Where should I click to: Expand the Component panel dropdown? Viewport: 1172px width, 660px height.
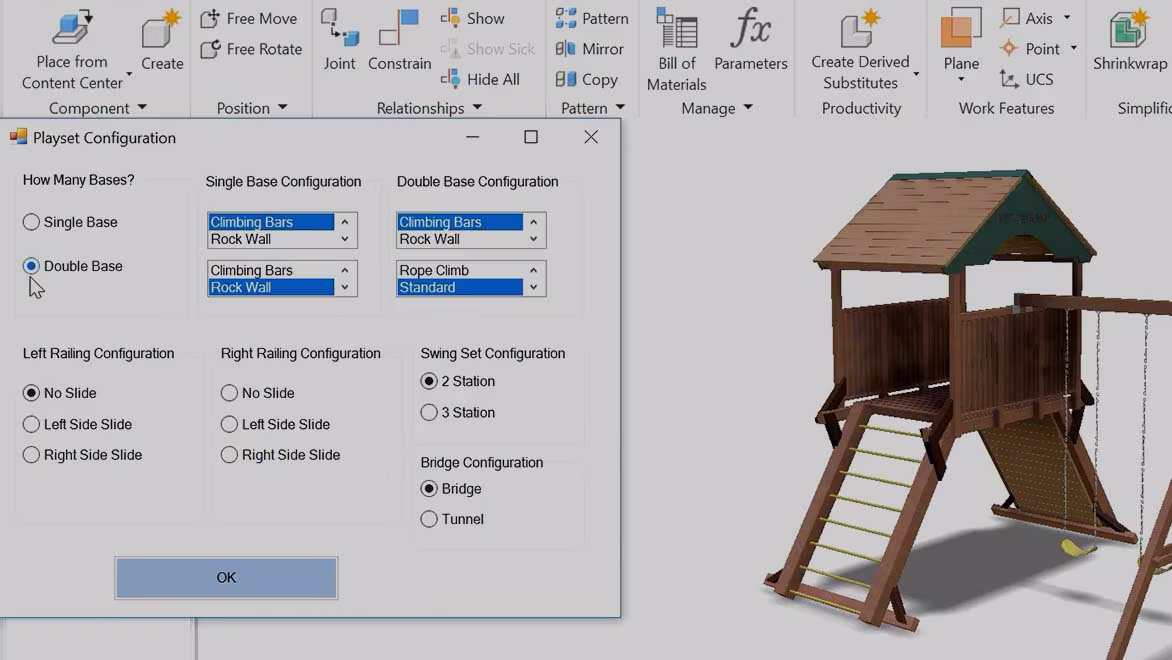point(142,108)
